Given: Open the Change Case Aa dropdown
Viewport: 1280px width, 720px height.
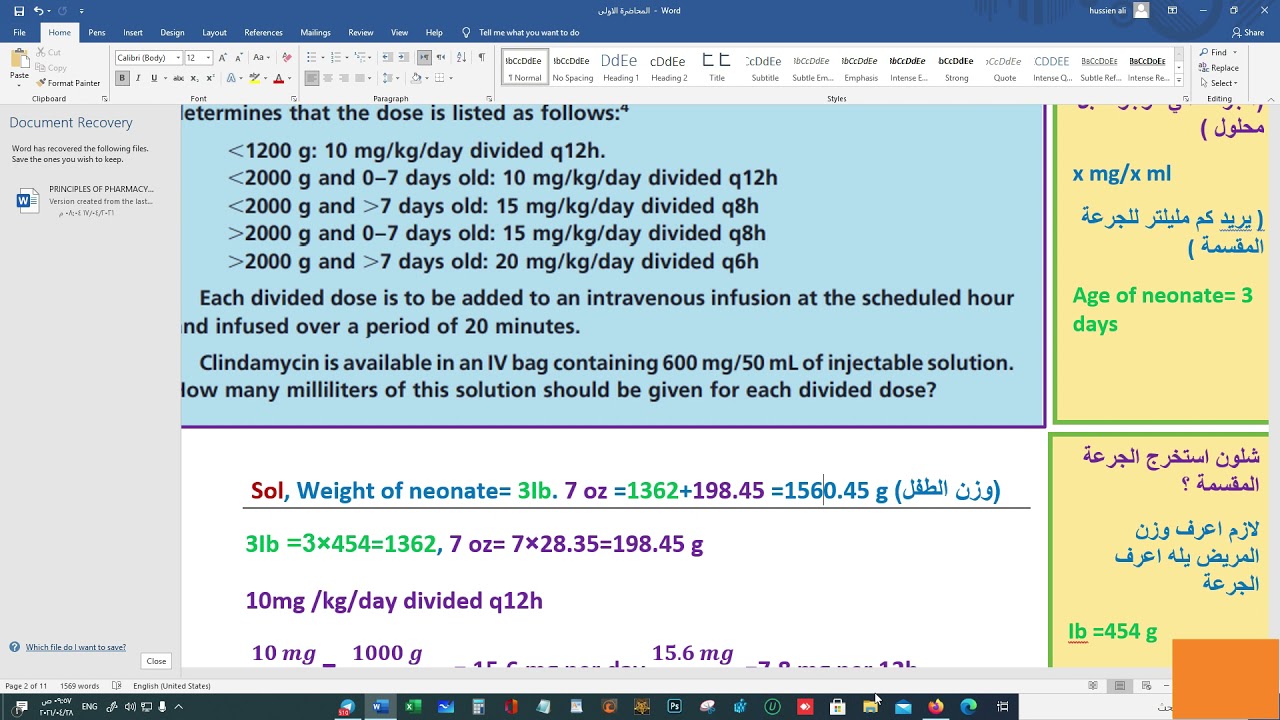Looking at the screenshot, I should pyautogui.click(x=261, y=58).
